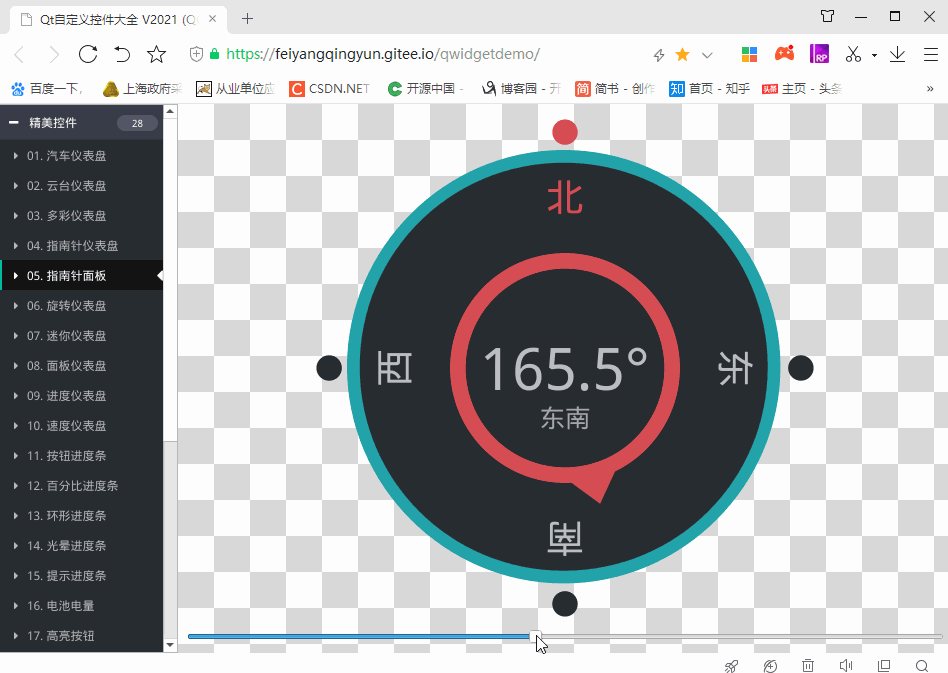Open the overflow chevron at bookmarks bar end
Viewport: 948px width, 673px height.
tap(931, 89)
